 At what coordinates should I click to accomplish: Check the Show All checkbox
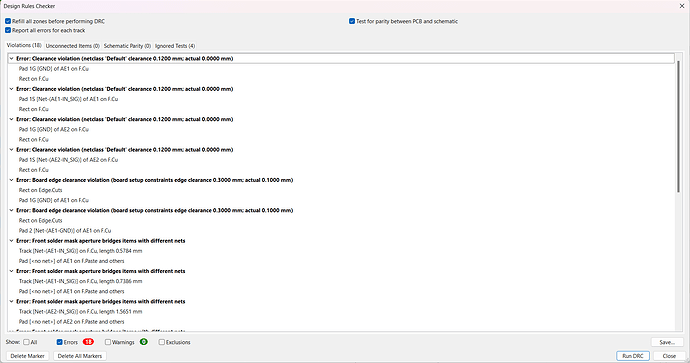coord(26,342)
